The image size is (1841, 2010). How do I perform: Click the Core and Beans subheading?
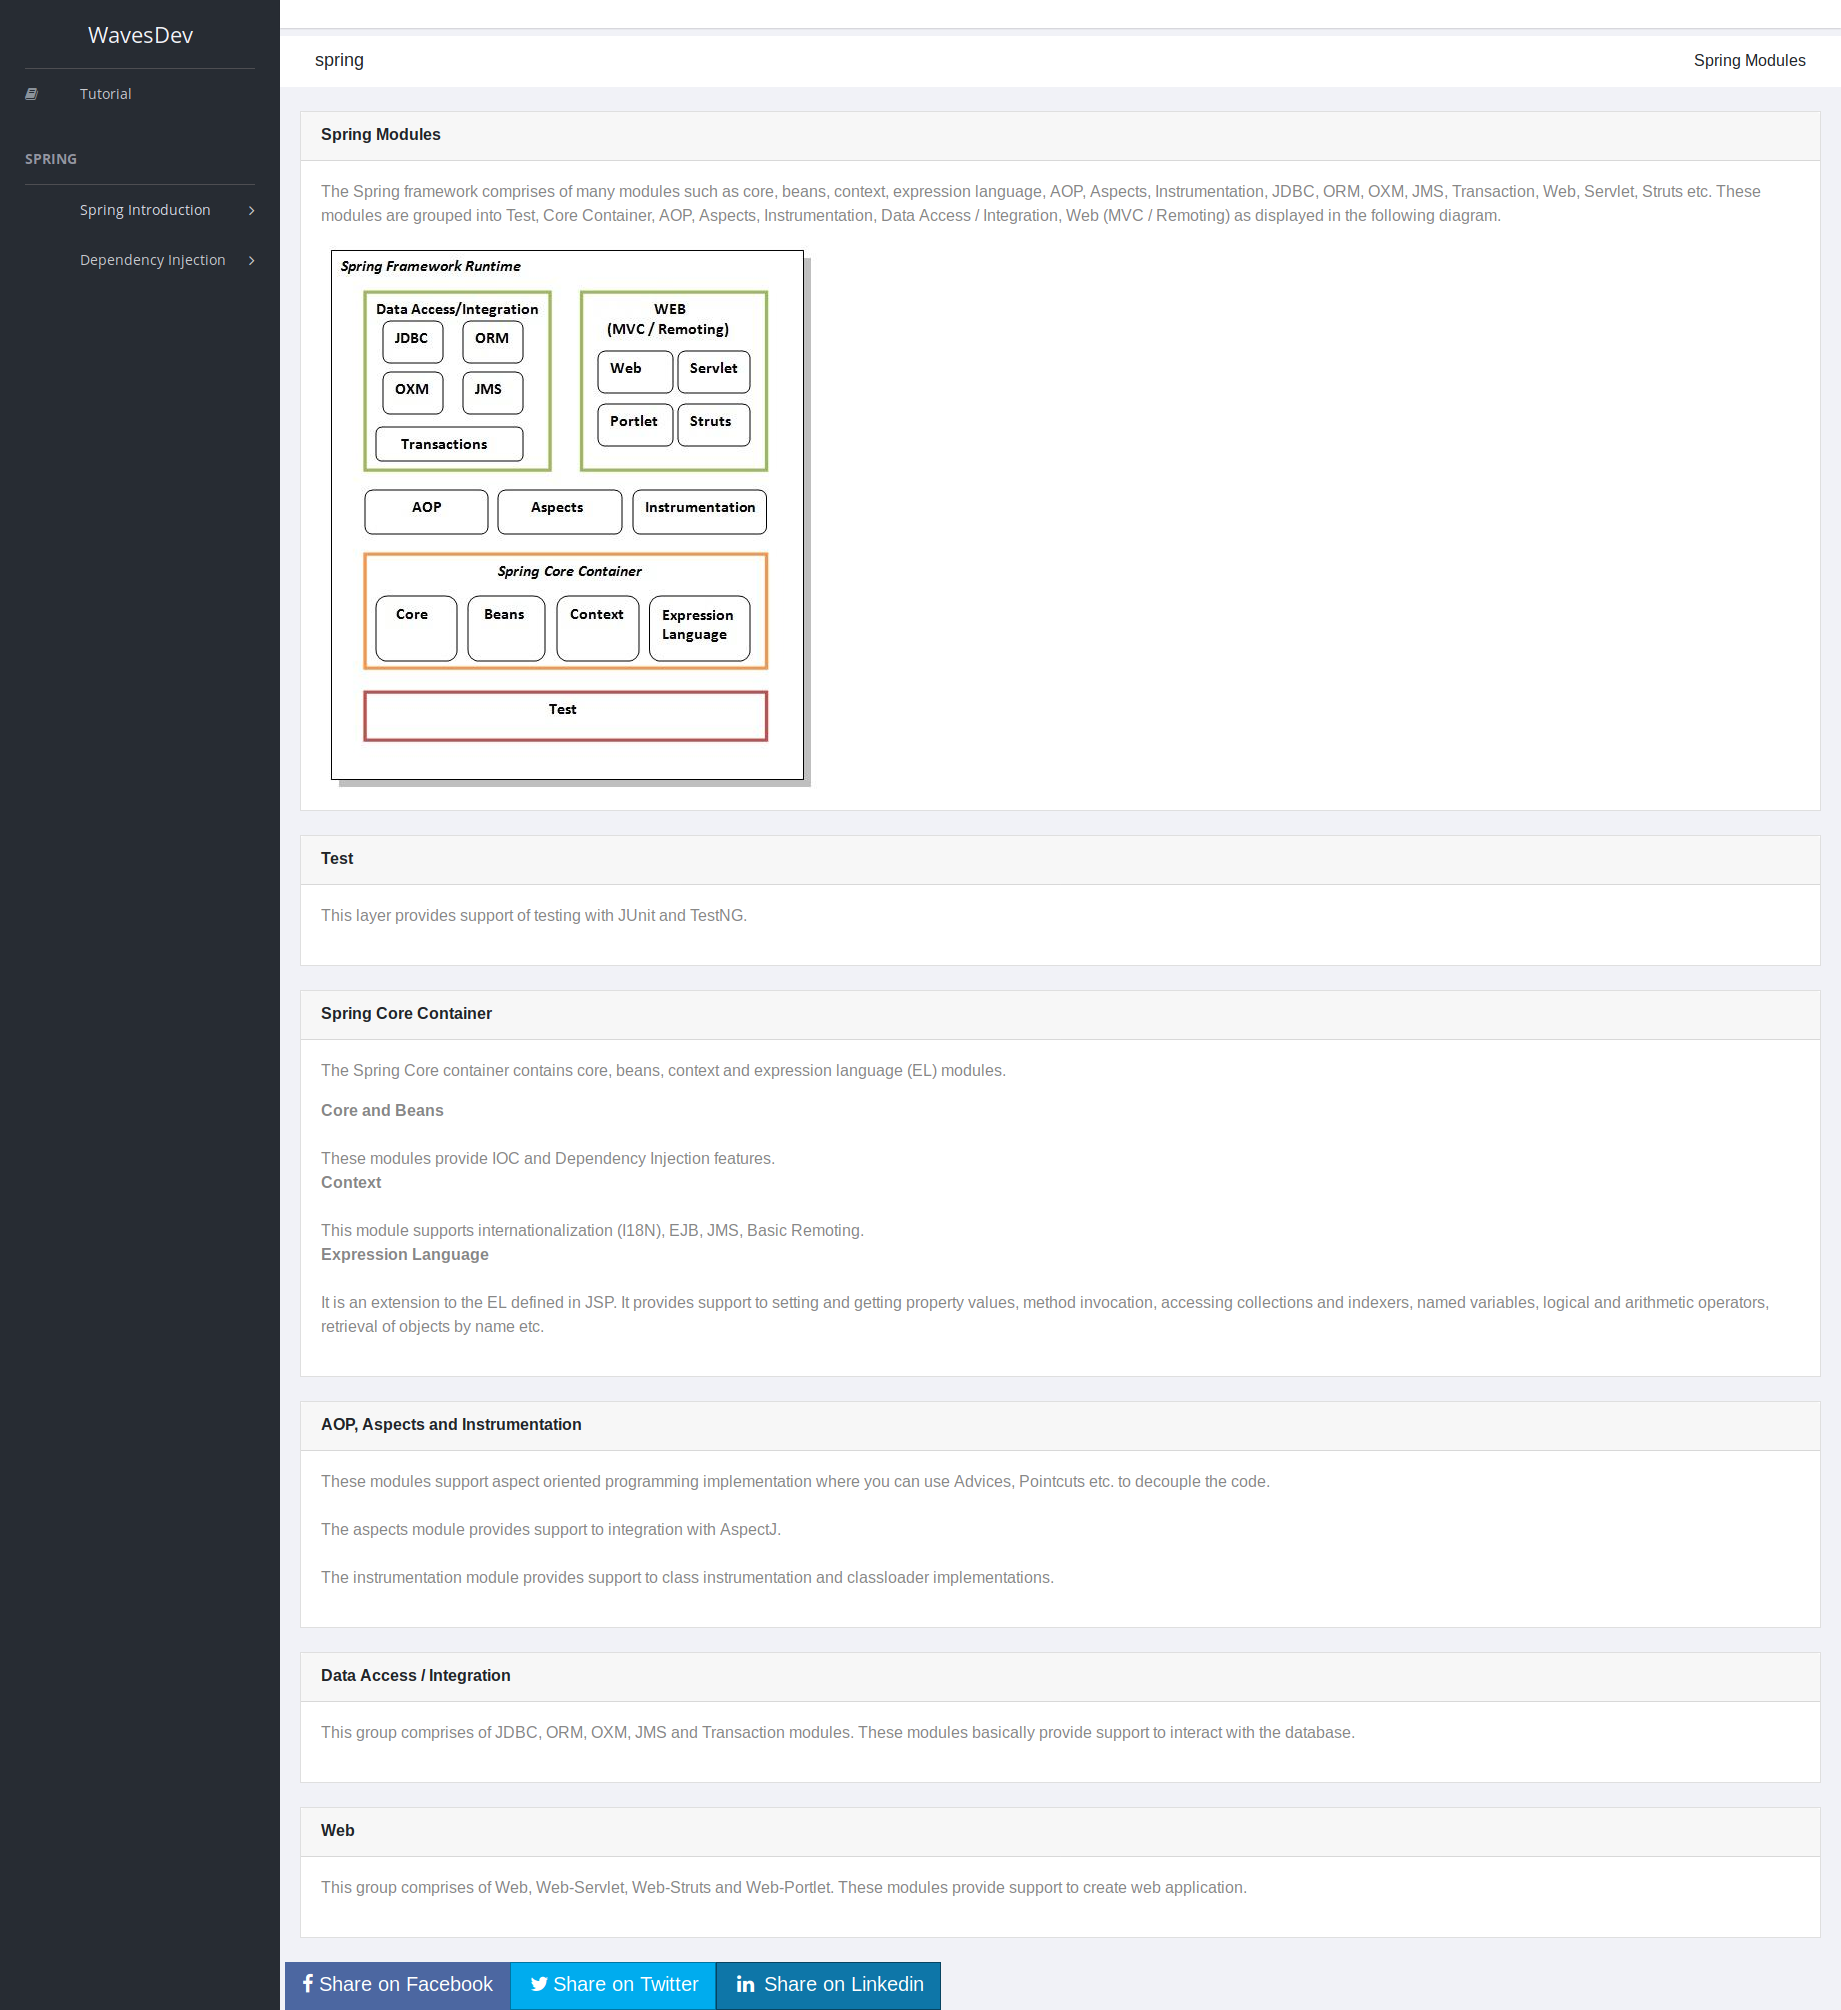coord(382,1111)
